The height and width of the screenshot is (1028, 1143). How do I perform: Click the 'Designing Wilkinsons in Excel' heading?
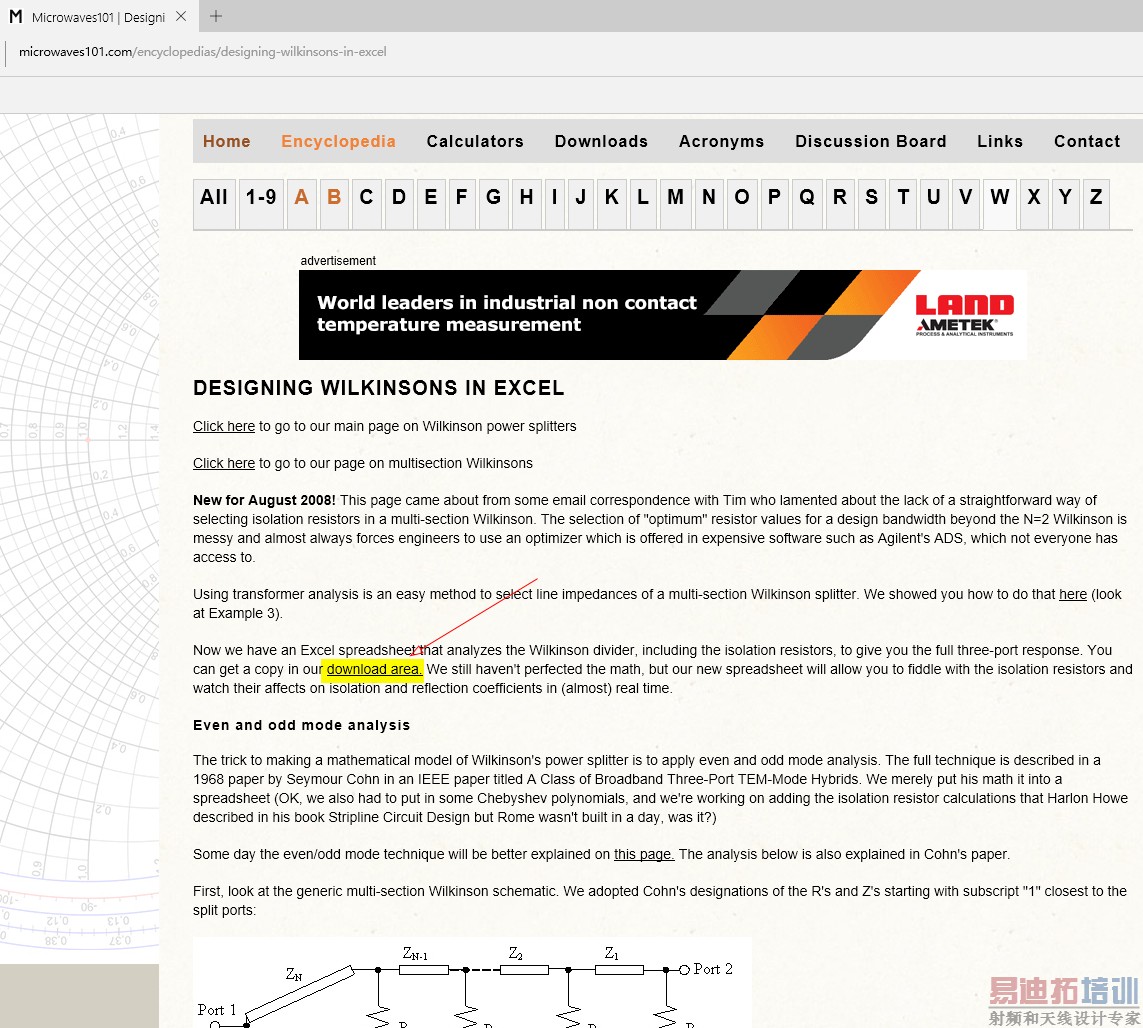[379, 388]
